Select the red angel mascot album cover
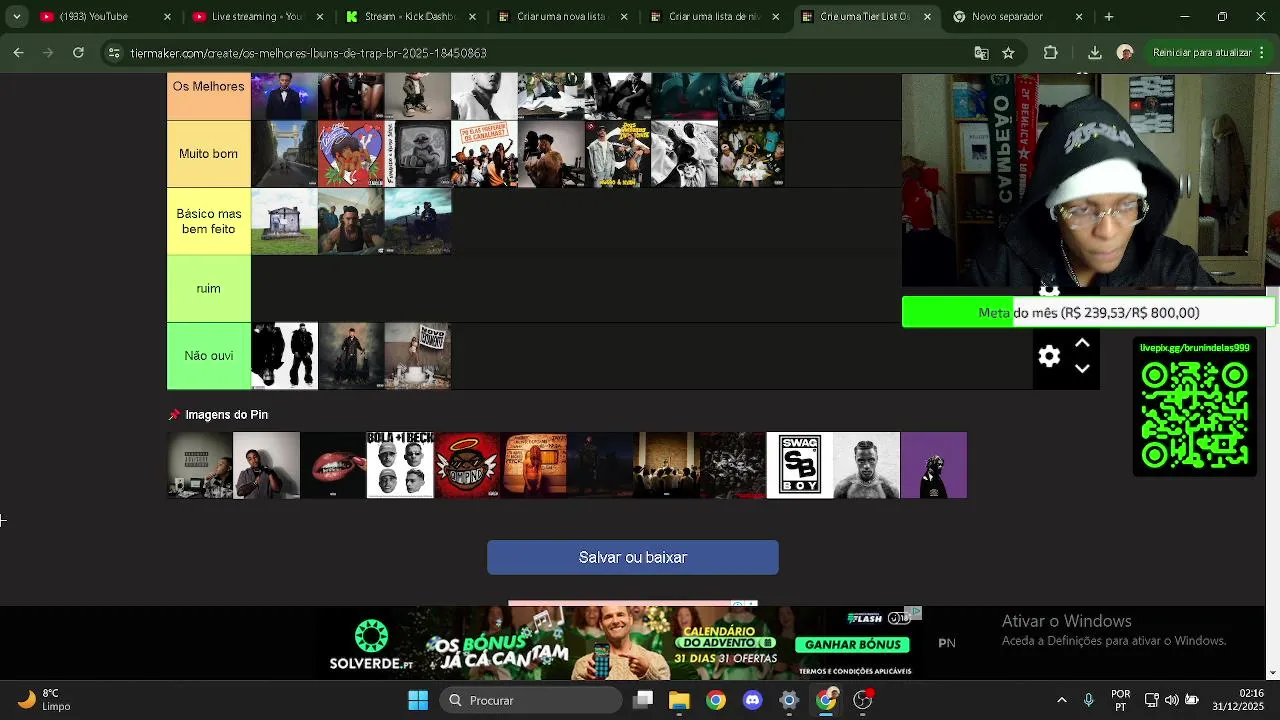 467,465
